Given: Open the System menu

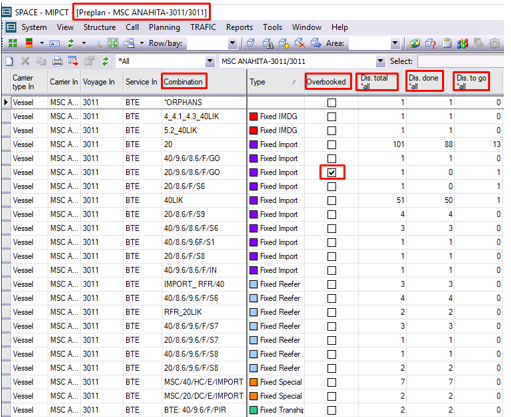Looking at the screenshot, I should pyautogui.click(x=34, y=27).
